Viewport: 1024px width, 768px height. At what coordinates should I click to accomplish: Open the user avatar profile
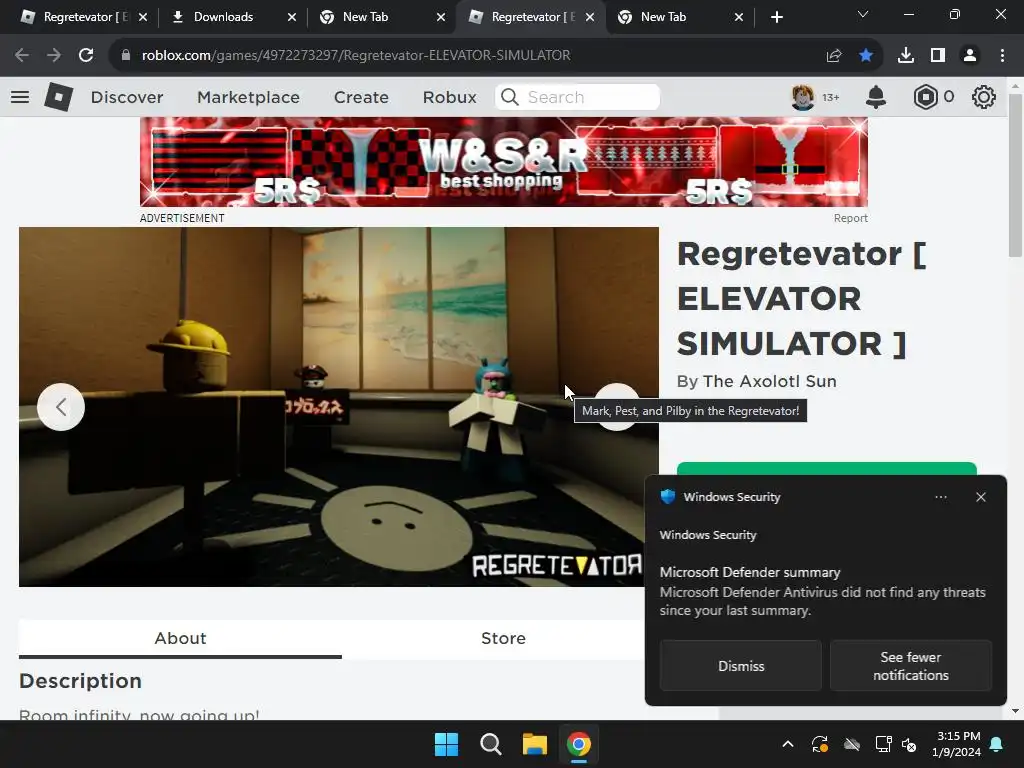[x=803, y=97]
